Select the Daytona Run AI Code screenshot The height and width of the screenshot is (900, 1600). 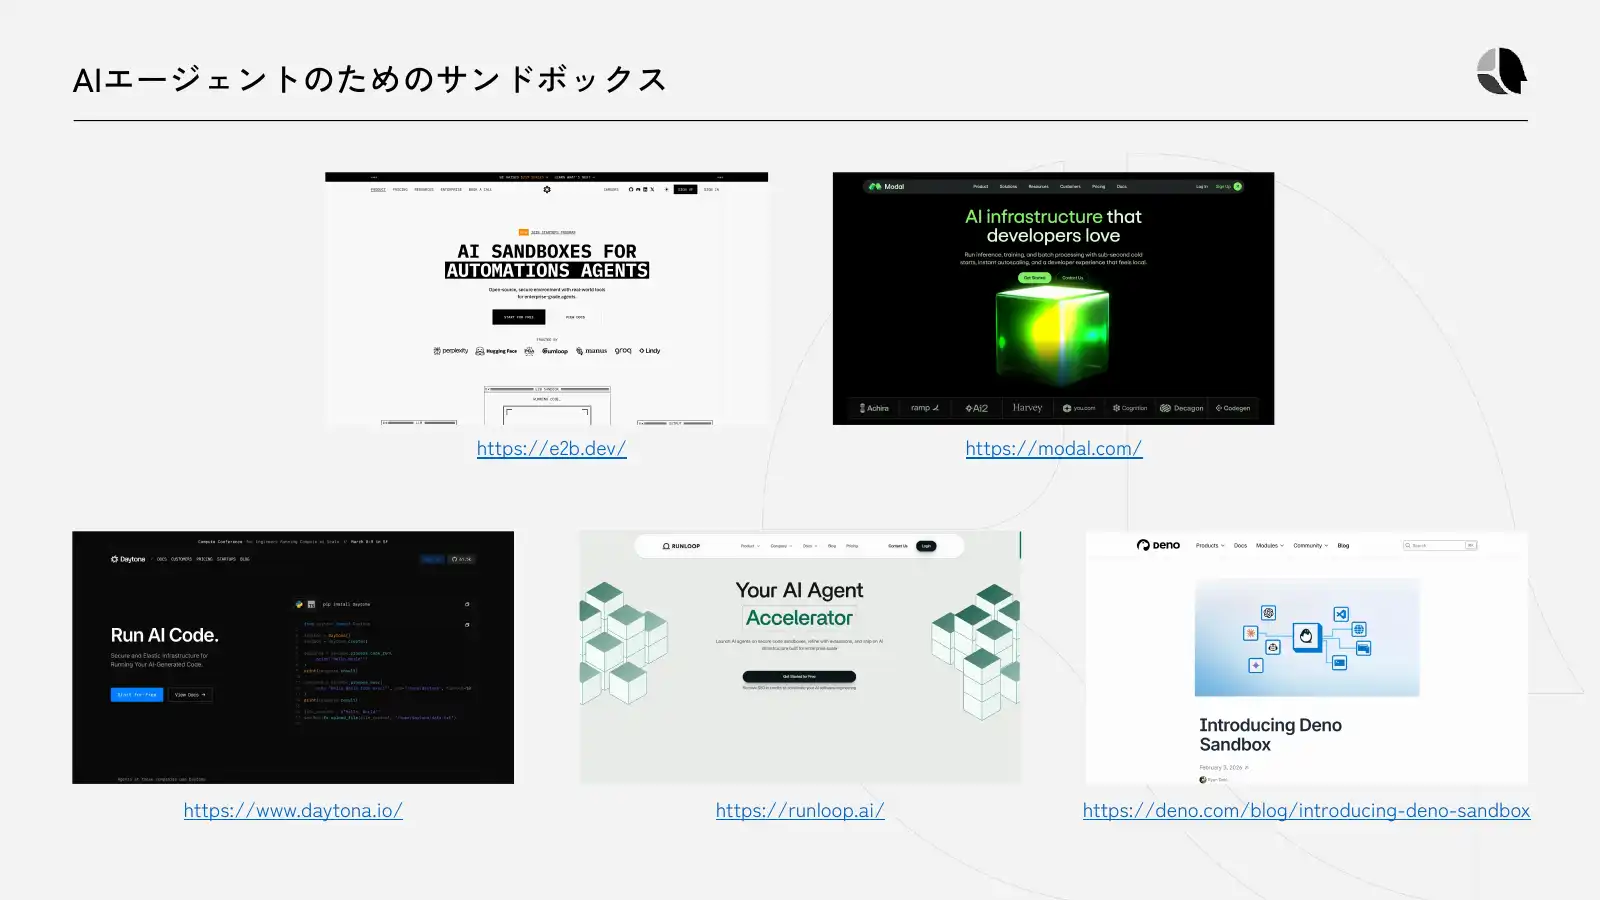[293, 657]
